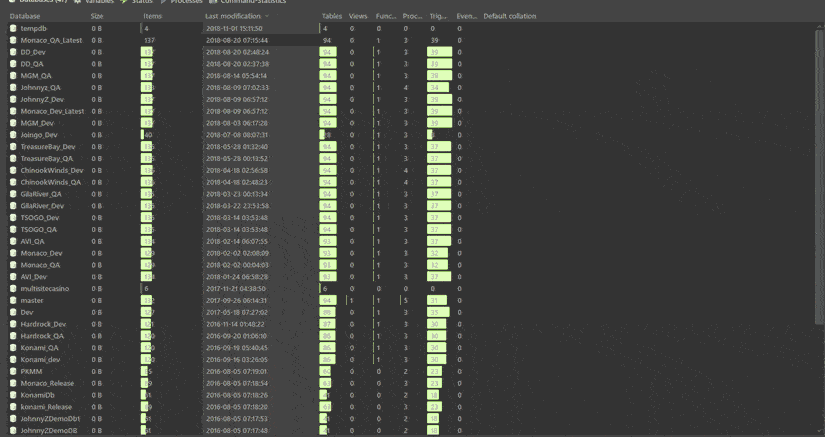
Task: Click the database icon beside Joingo_Dev
Action: [13, 135]
